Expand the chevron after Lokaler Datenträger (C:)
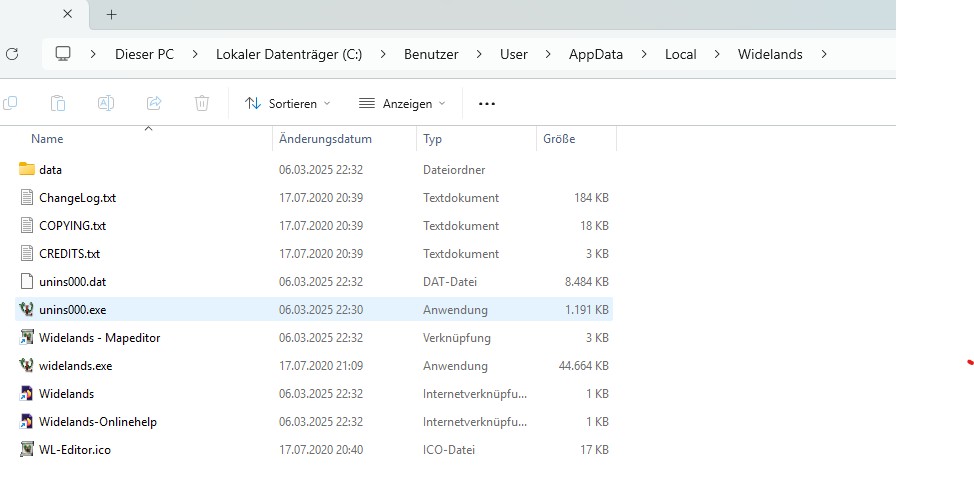 tap(383, 55)
